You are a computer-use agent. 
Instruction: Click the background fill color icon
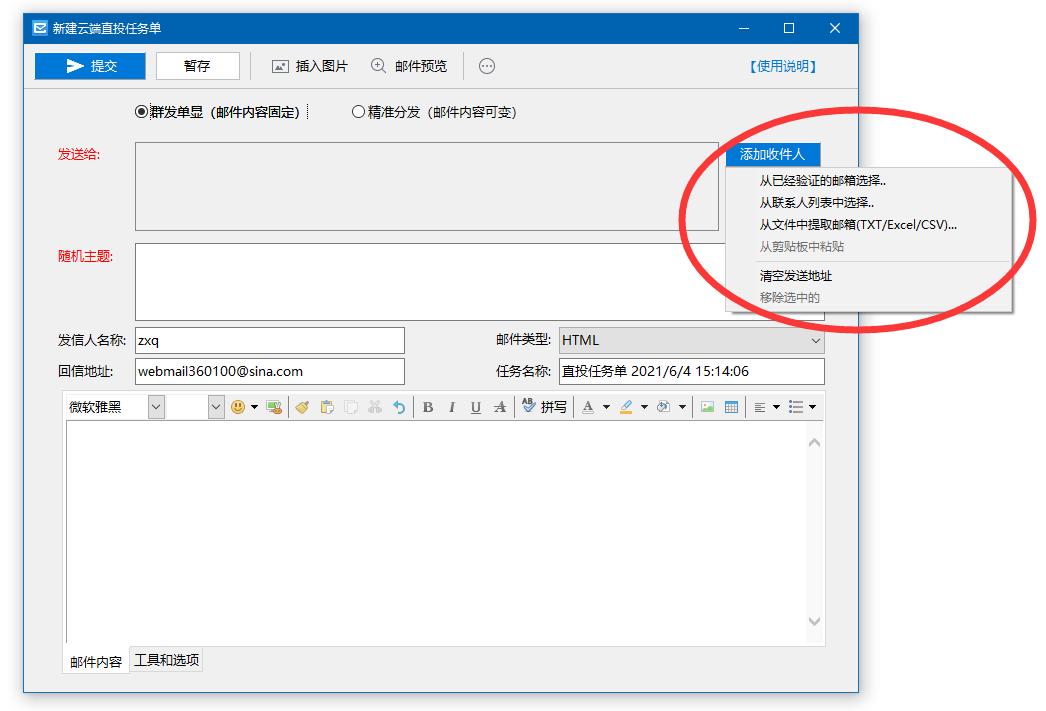(x=663, y=407)
